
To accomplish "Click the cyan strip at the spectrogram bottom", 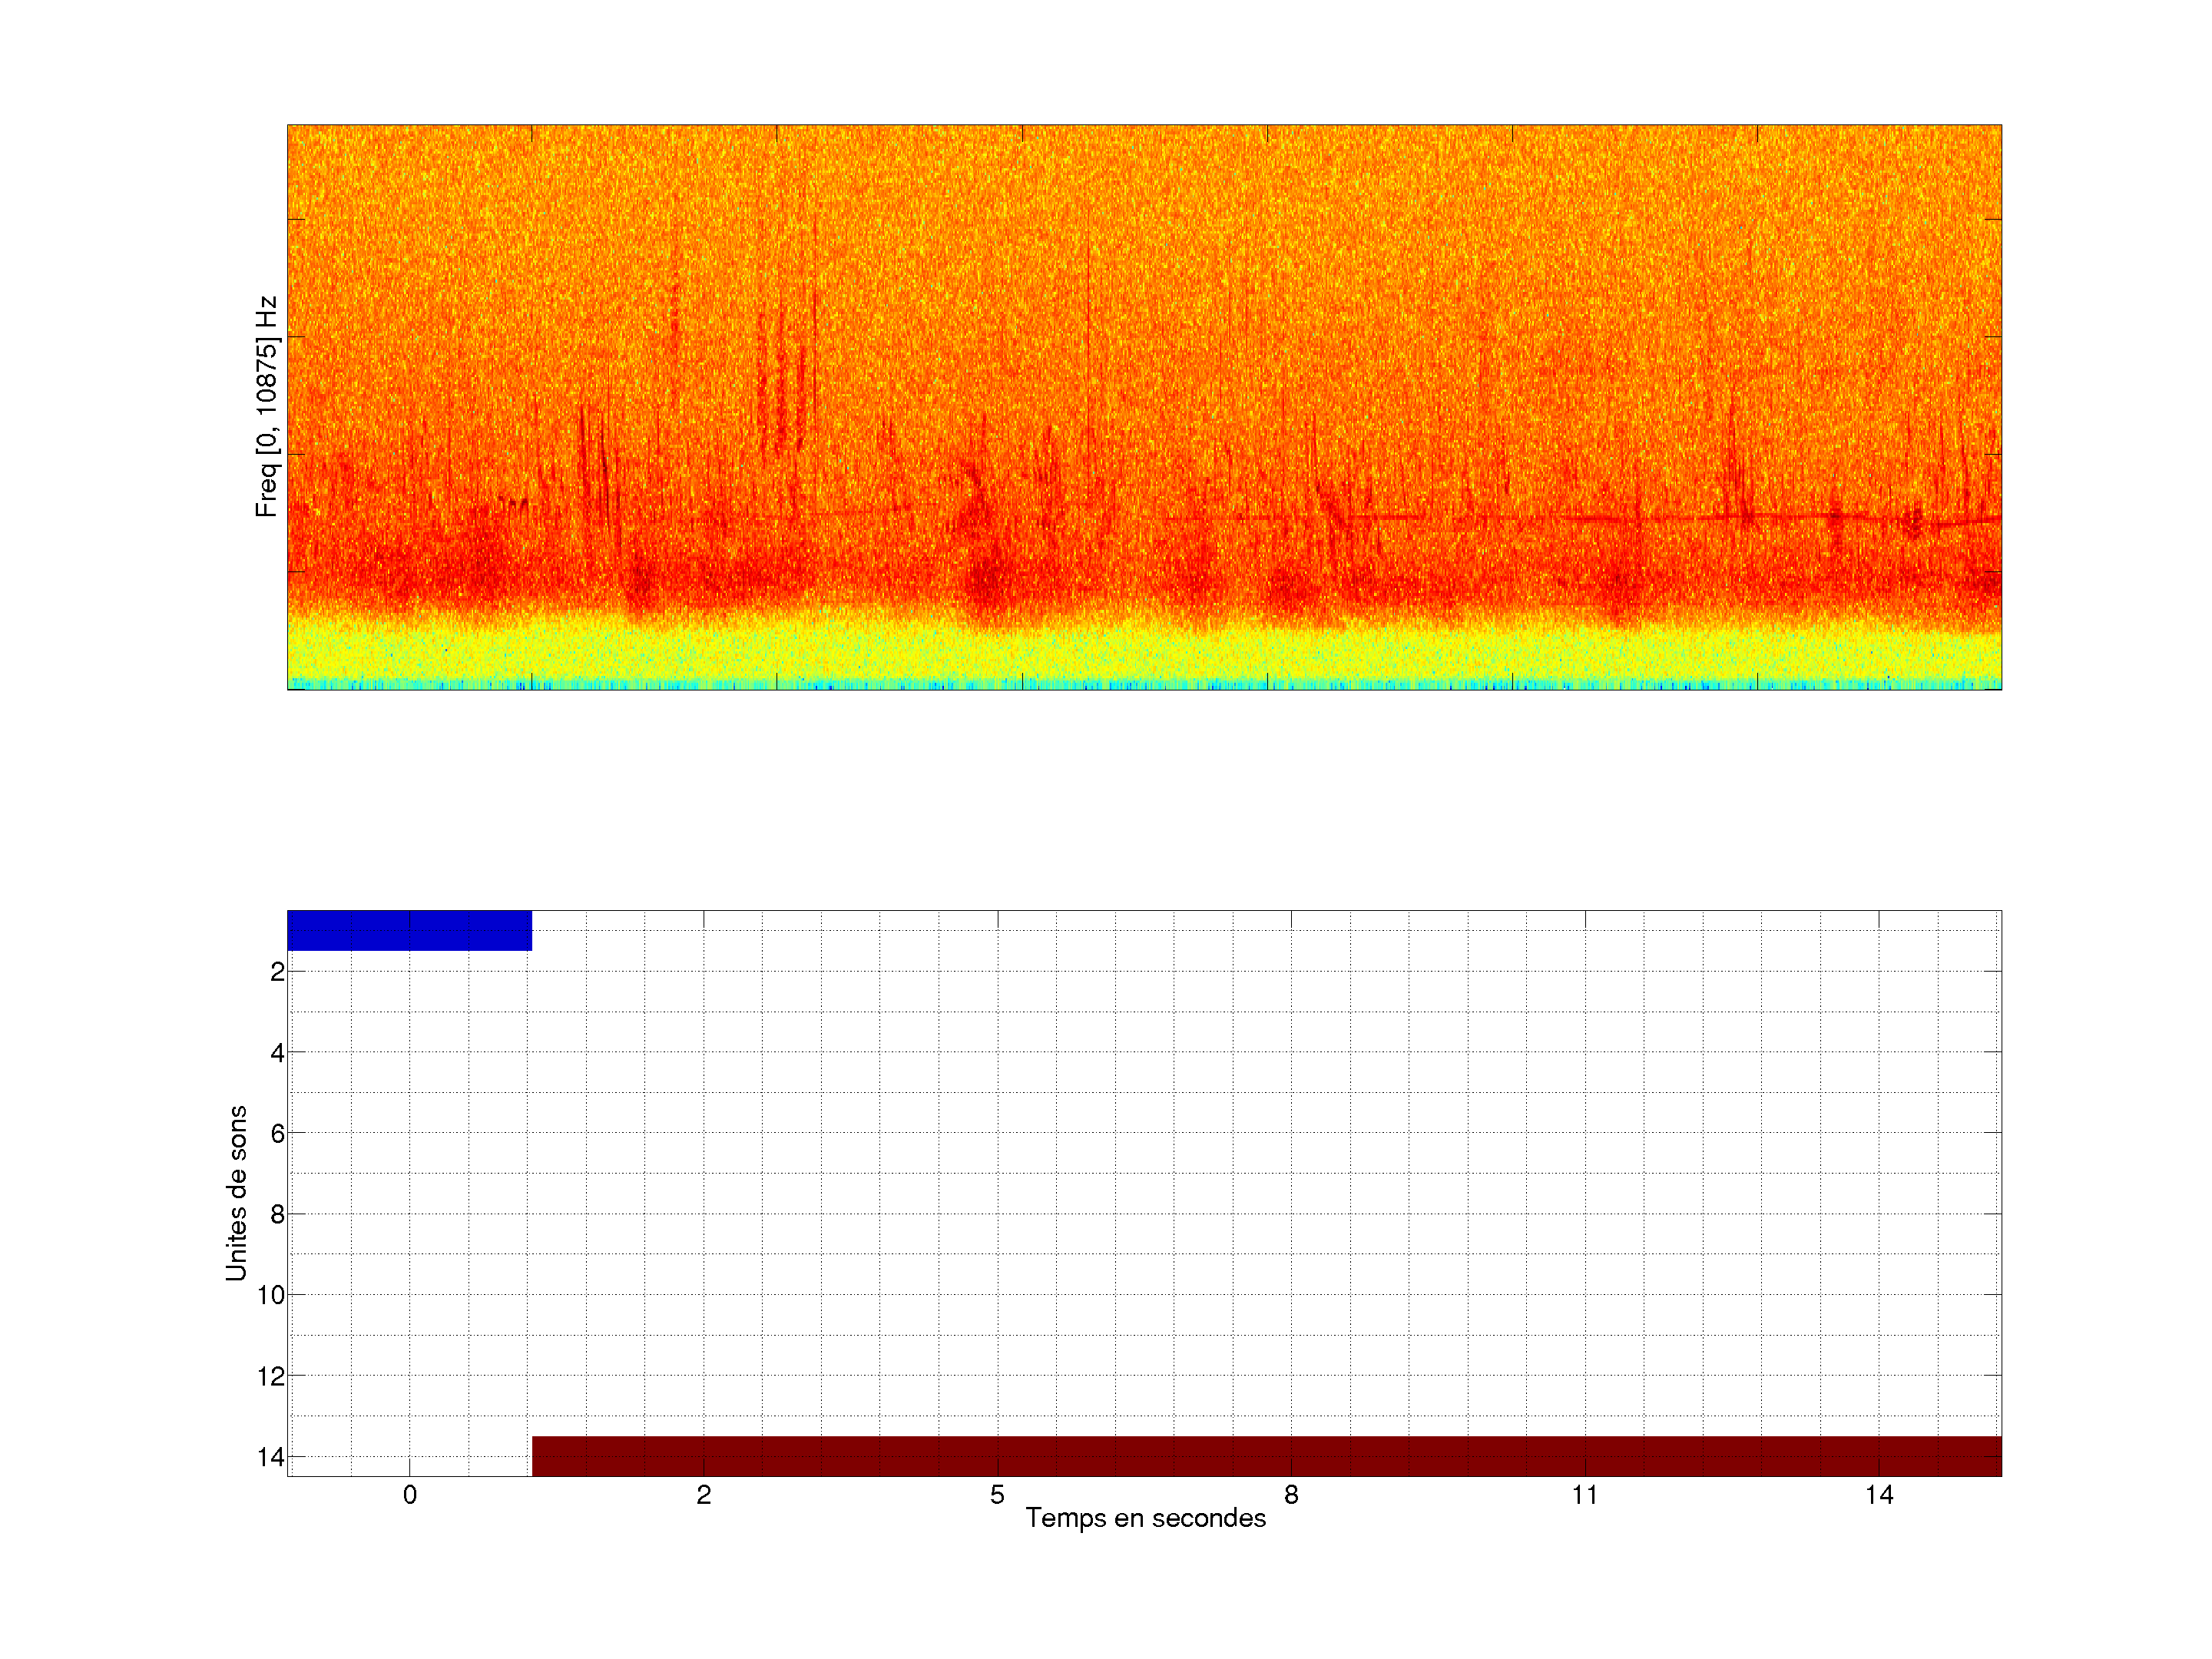I will point(1144,685).
